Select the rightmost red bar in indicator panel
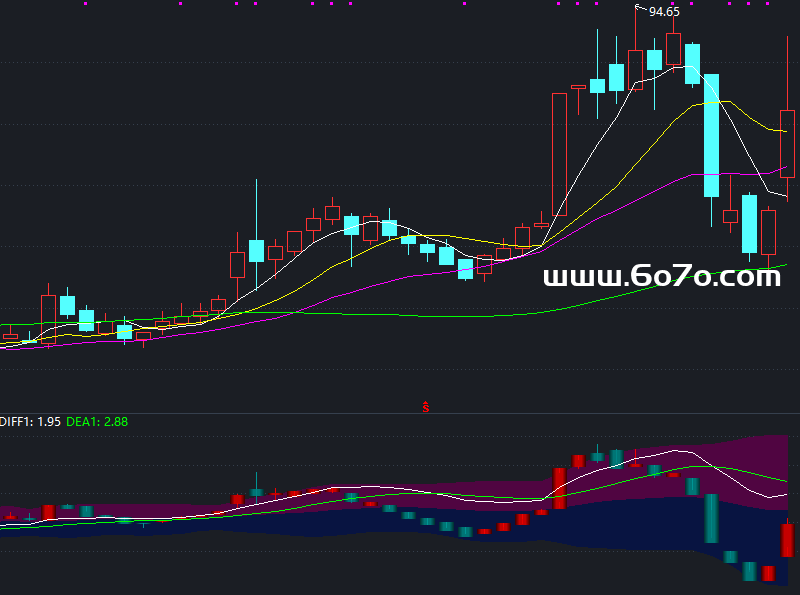 (787, 540)
